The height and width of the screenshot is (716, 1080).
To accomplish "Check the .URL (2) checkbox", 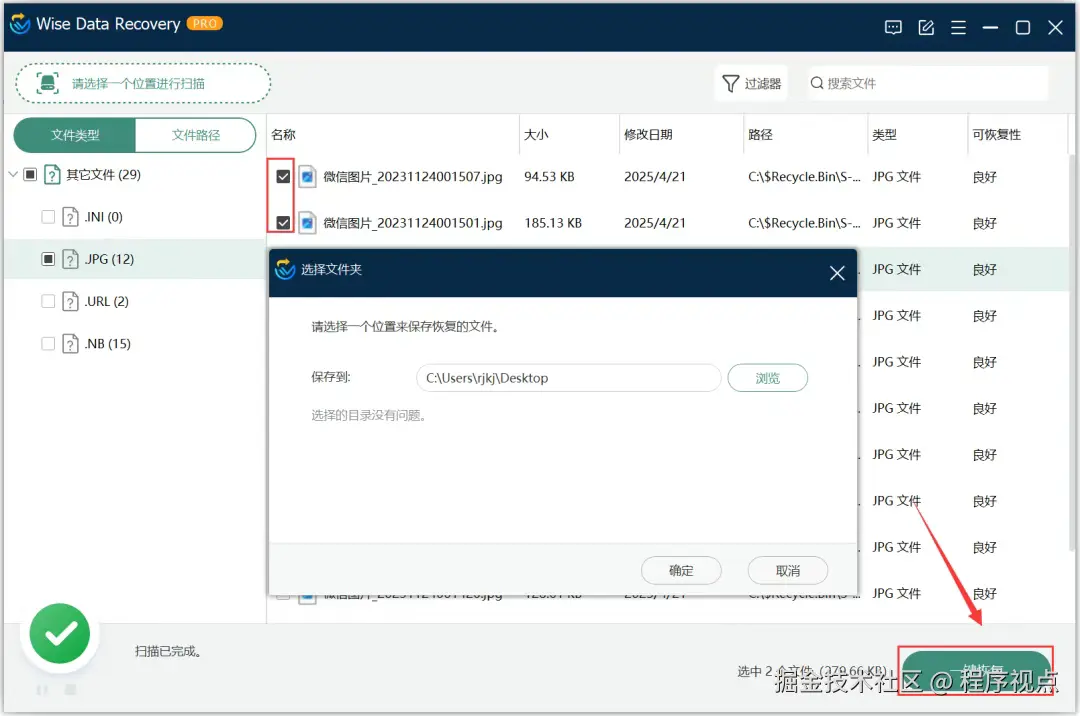I will pos(48,302).
